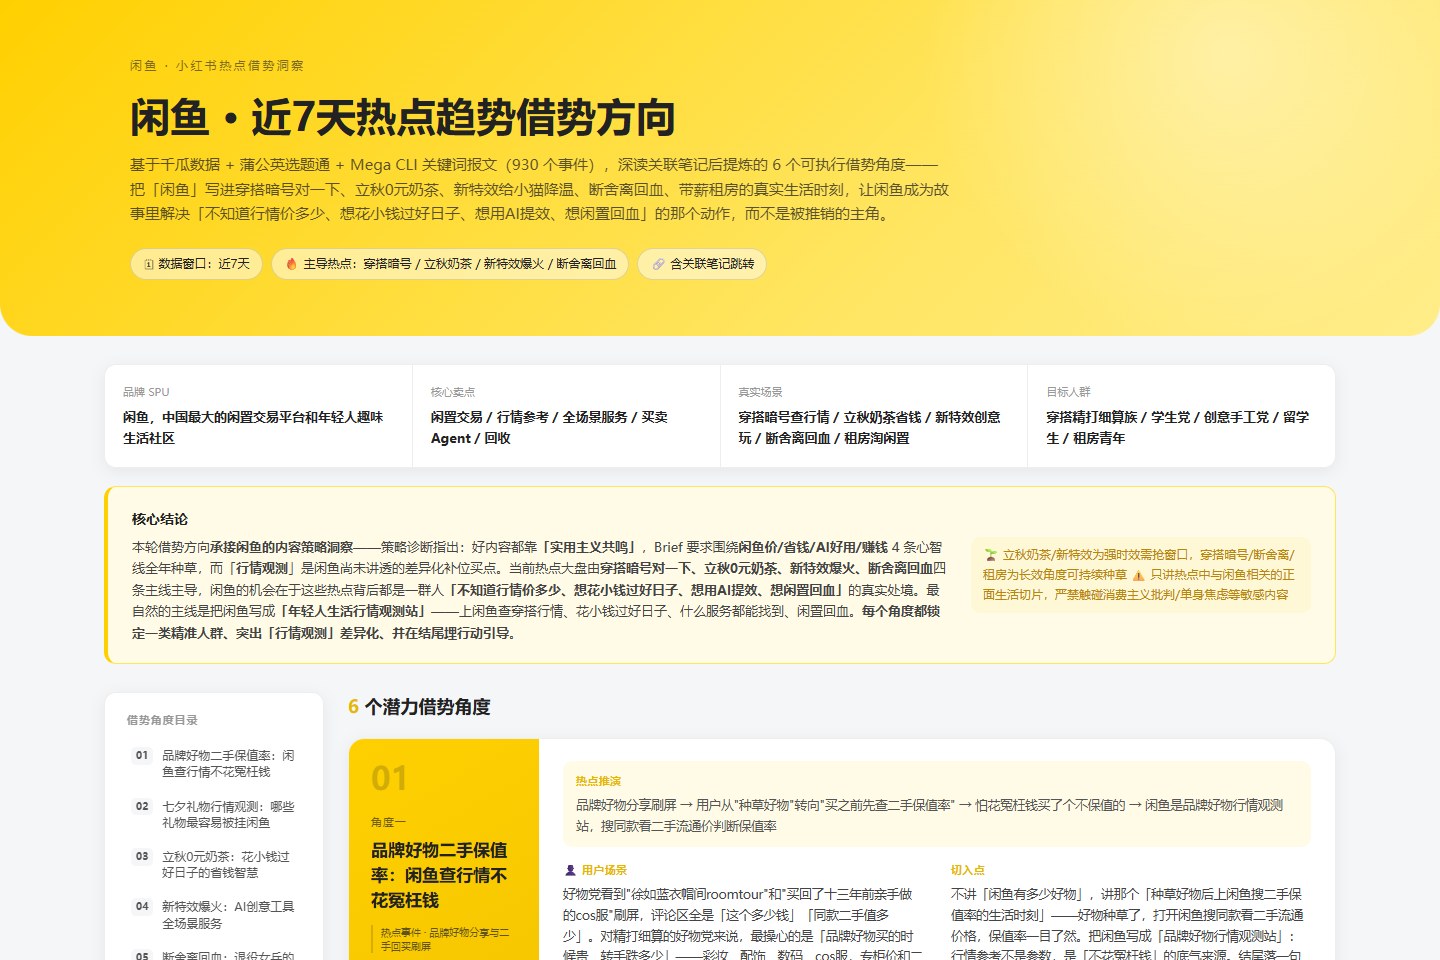Click the 6 个潜力借势角度 section heading
Viewport: 1440px width, 960px height.
419,707
